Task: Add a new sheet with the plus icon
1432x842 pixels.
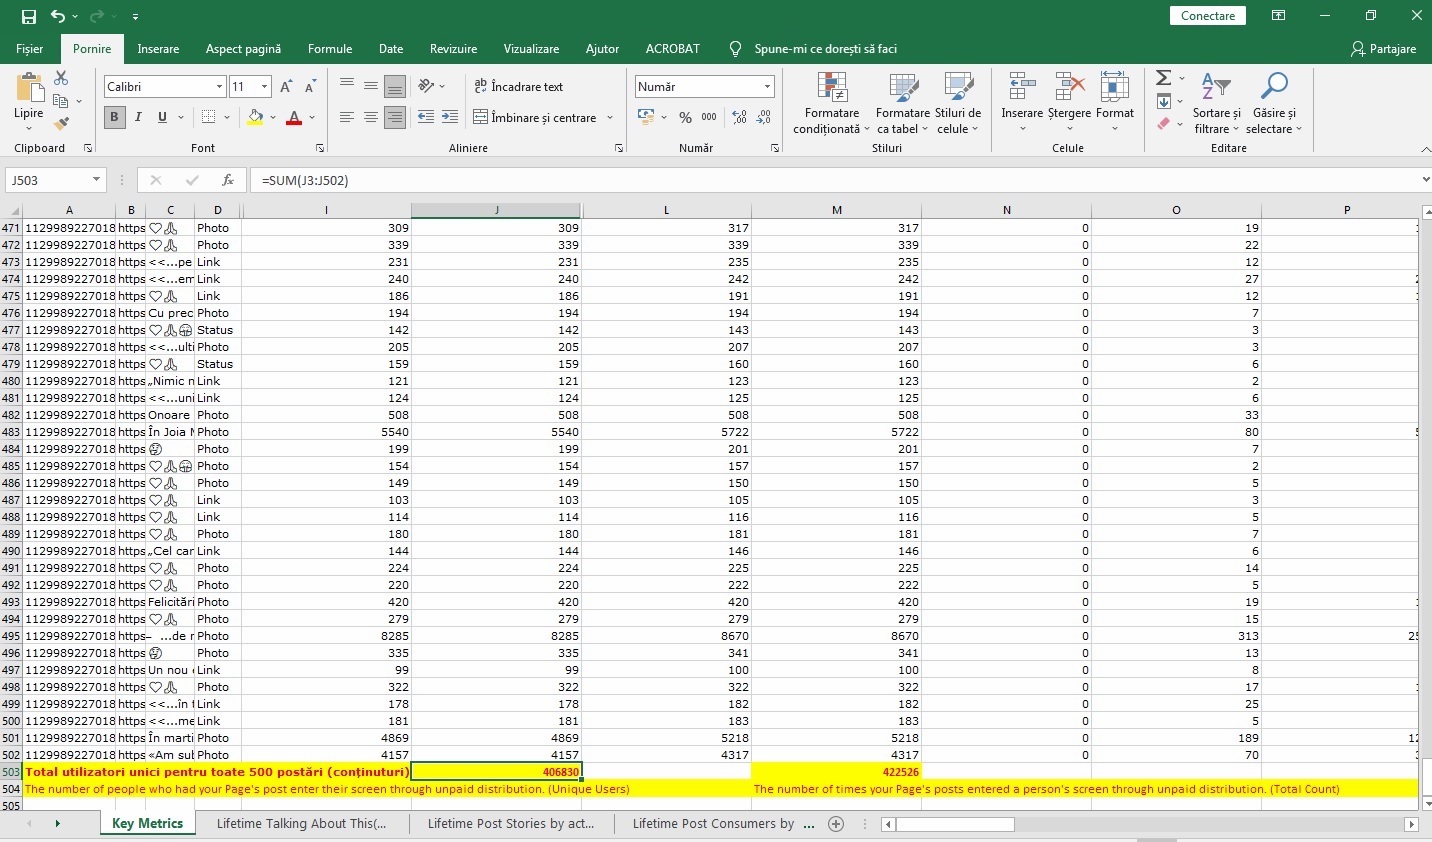Action: click(837, 824)
